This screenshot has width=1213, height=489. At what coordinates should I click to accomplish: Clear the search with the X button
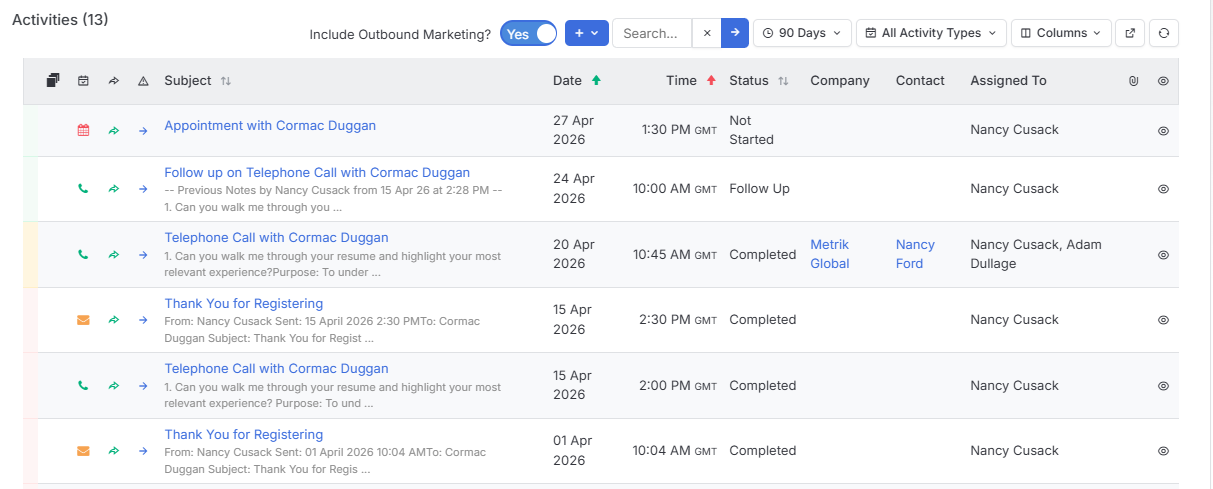(x=706, y=33)
